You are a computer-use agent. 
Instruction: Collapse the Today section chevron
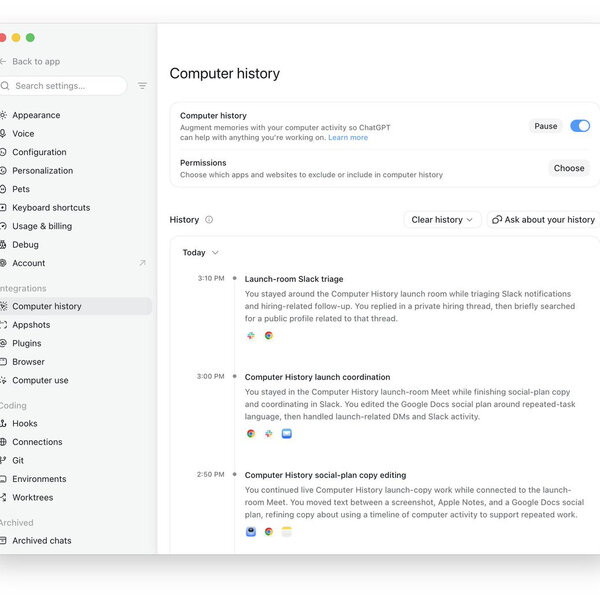pos(215,253)
